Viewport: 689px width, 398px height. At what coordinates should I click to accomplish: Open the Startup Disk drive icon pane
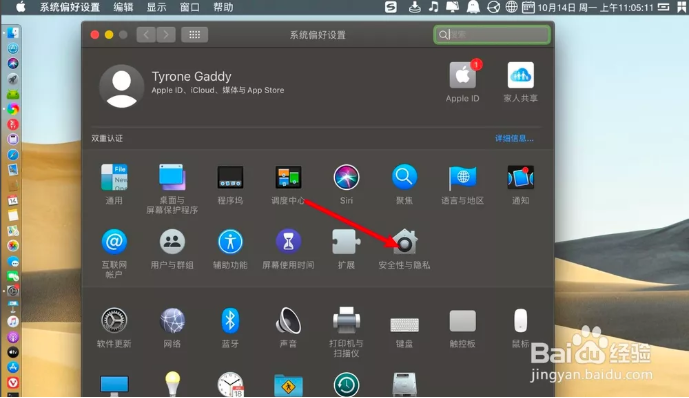pos(404,385)
